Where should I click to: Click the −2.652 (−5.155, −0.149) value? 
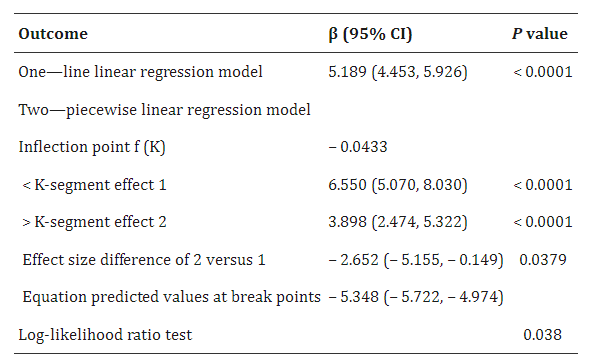[x=416, y=260]
